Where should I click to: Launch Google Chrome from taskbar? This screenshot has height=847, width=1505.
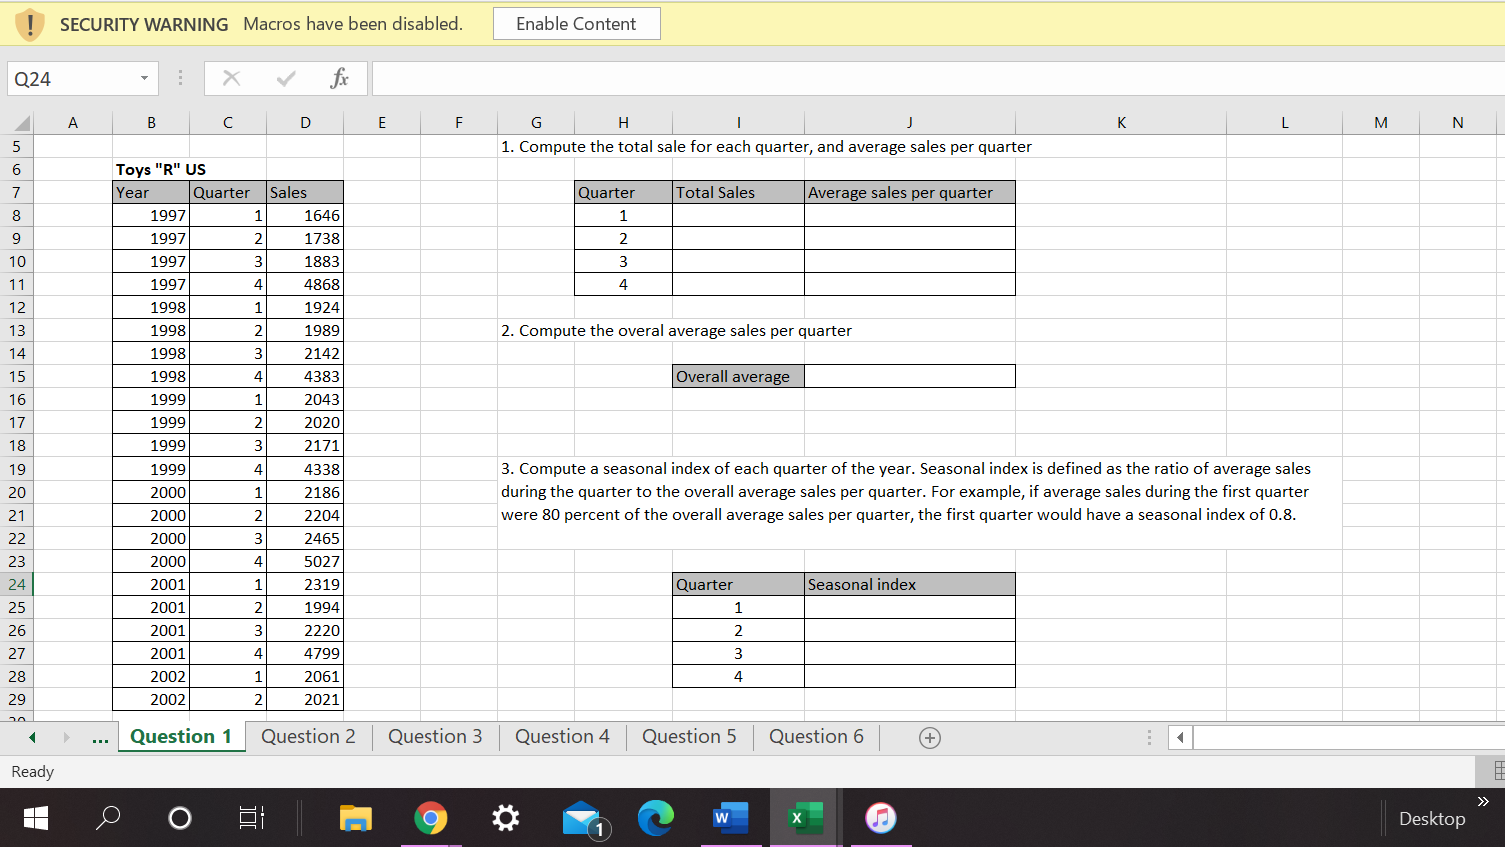tap(431, 818)
